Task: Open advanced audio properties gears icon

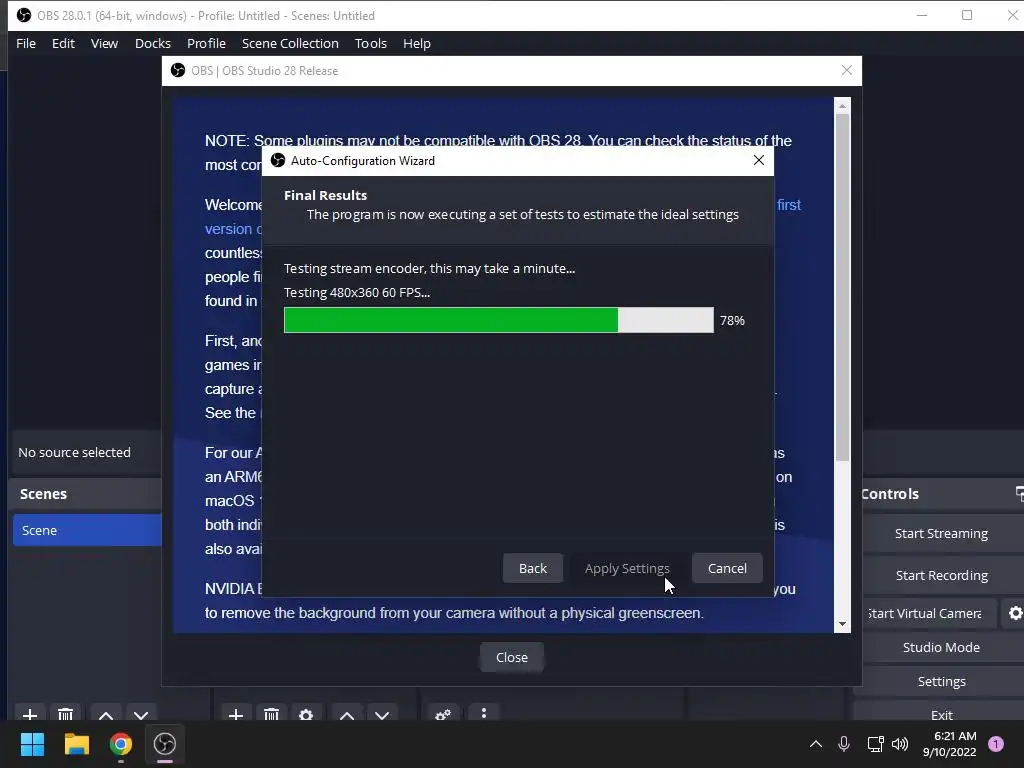Action: point(443,714)
